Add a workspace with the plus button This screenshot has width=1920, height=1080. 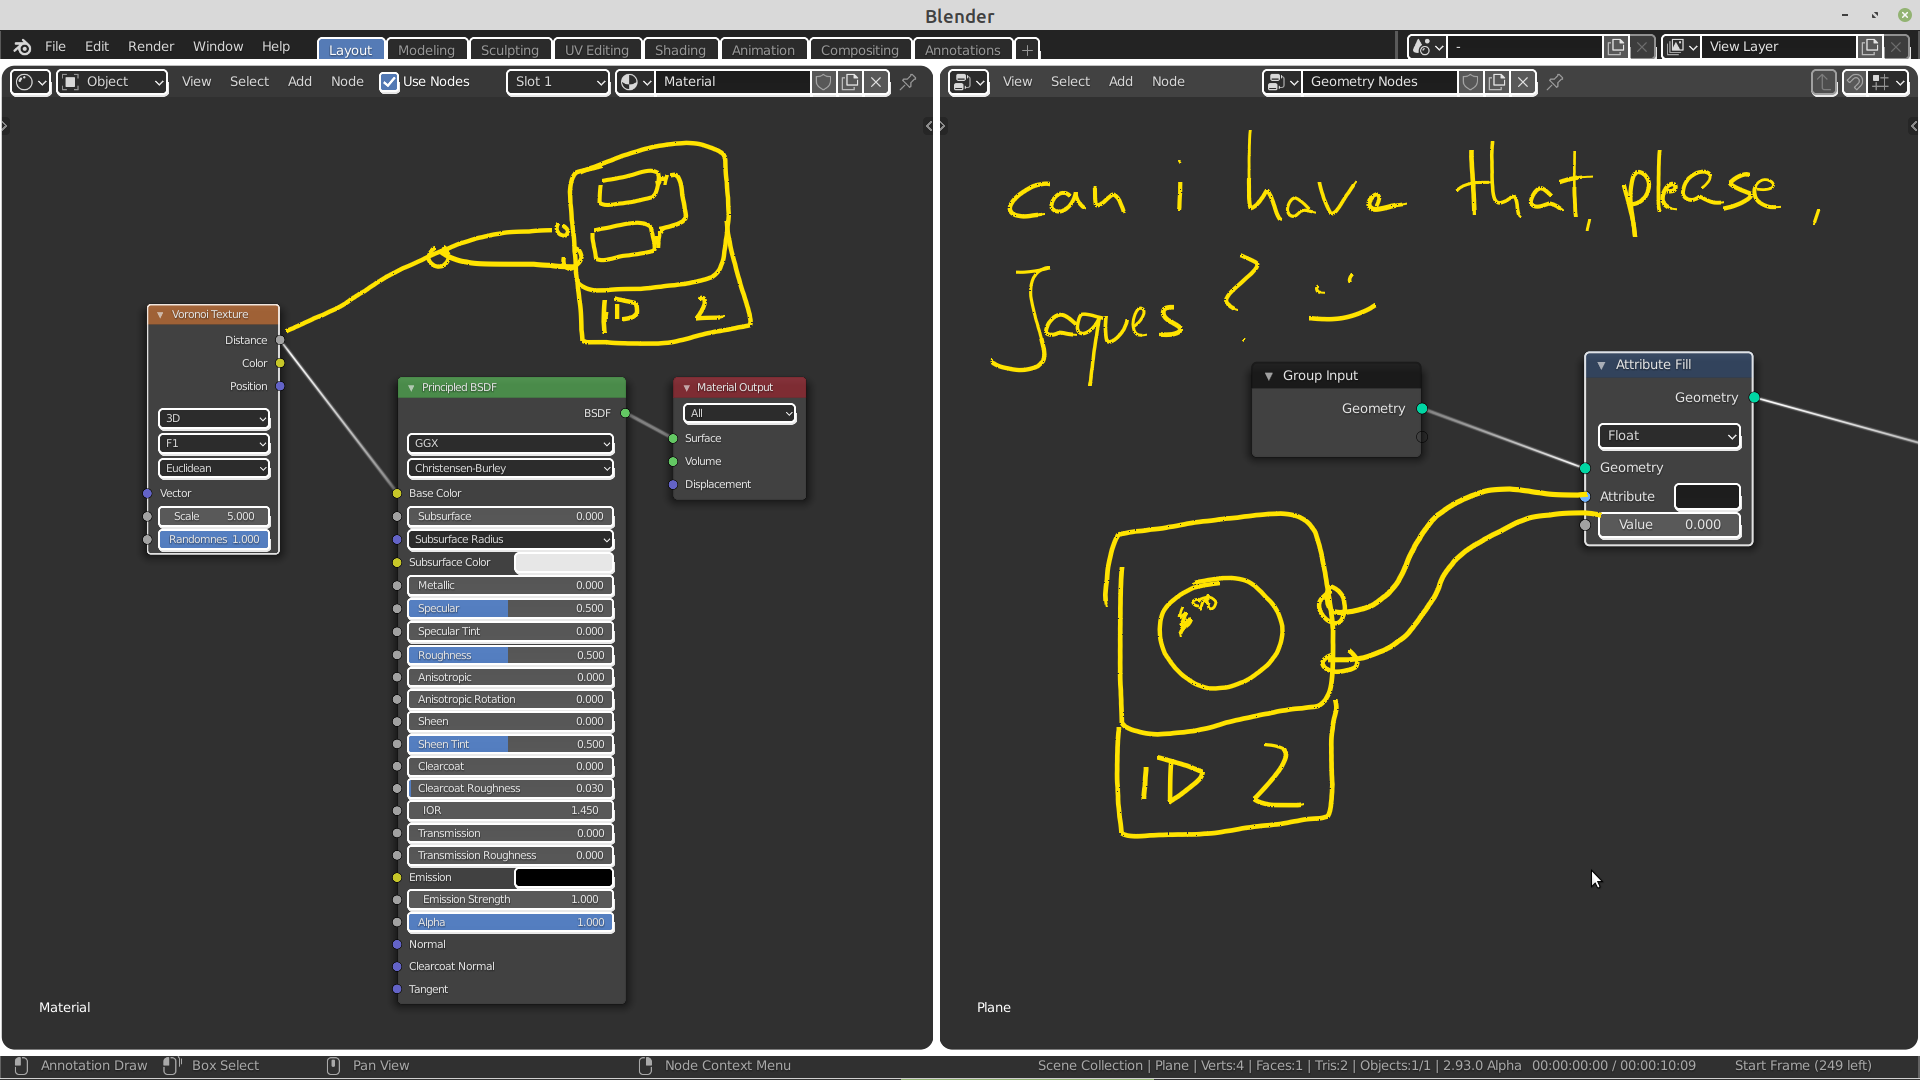(x=1027, y=50)
